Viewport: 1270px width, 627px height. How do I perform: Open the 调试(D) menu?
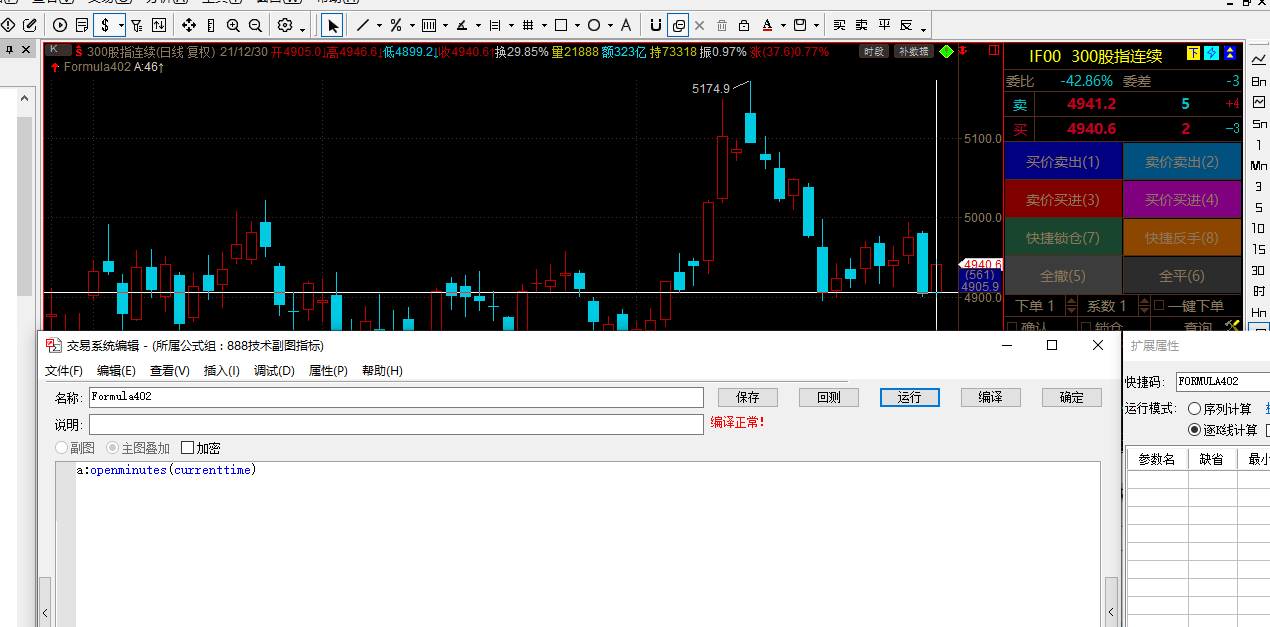coord(274,371)
